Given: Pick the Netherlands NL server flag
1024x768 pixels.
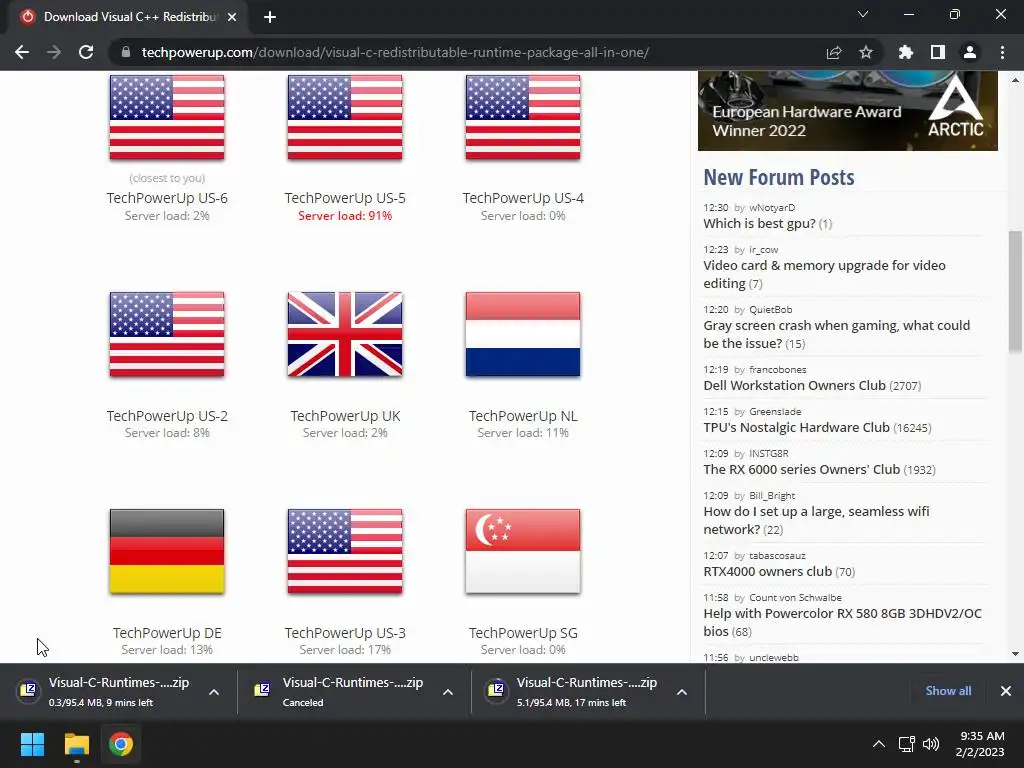Looking at the screenshot, I should (523, 334).
